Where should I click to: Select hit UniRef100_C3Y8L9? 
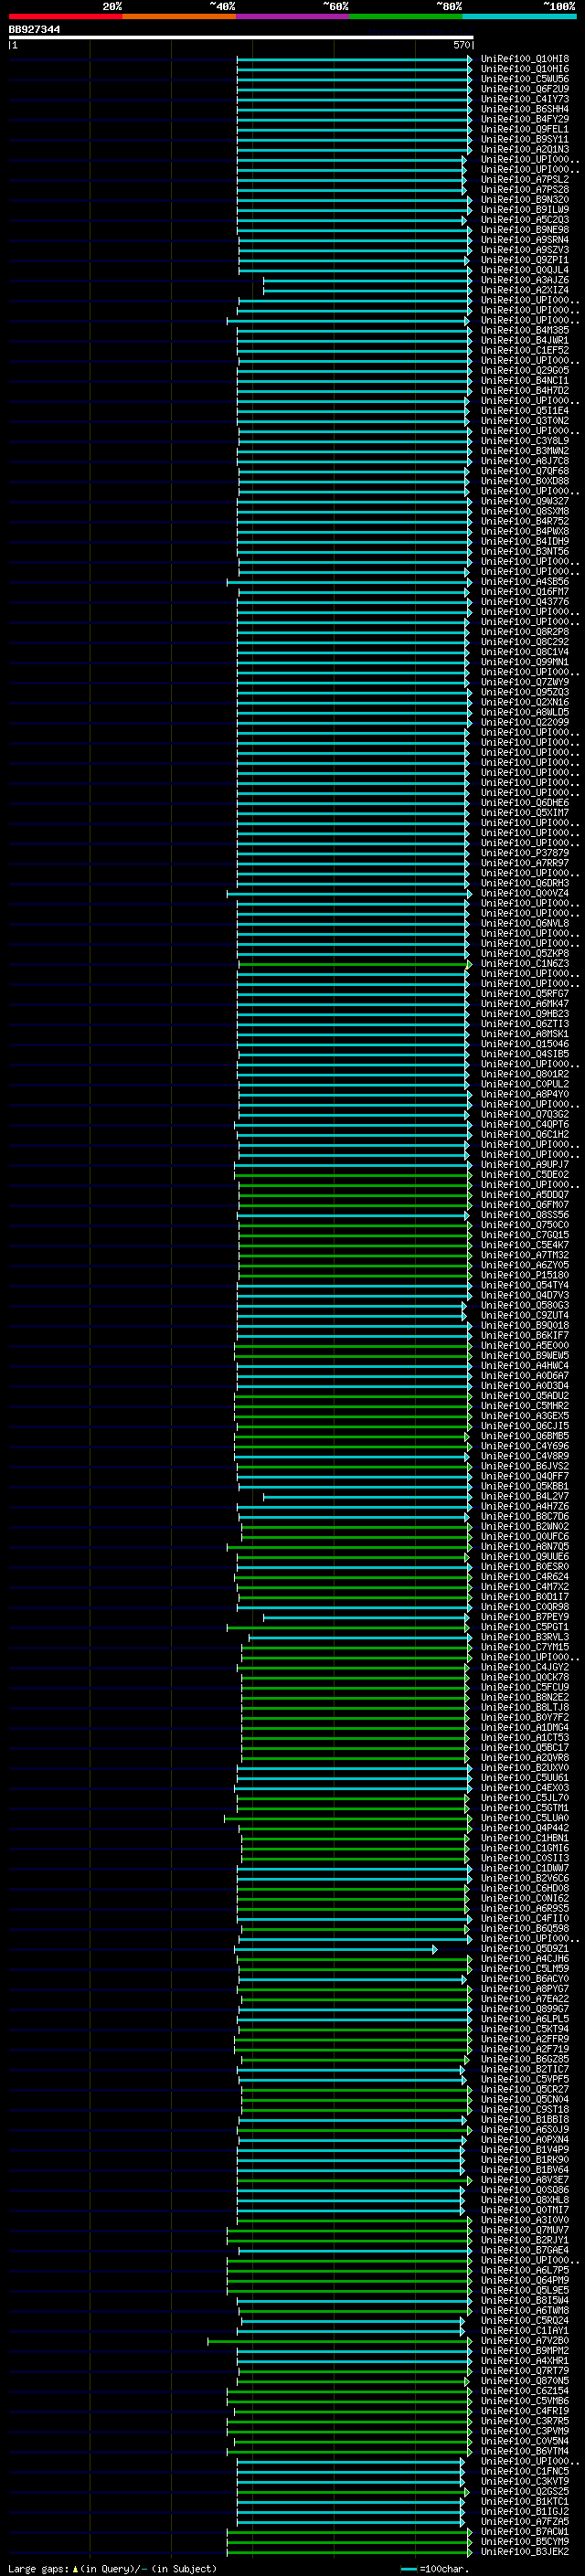(525, 441)
